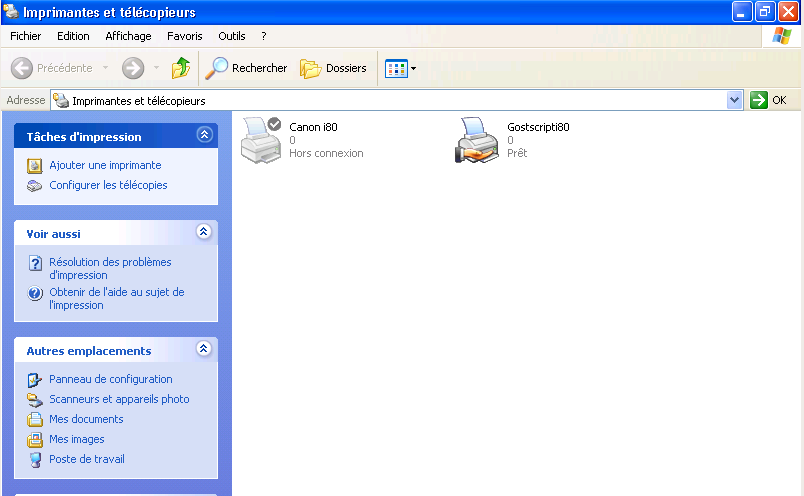Click inside the Adresse input field

coord(397,101)
